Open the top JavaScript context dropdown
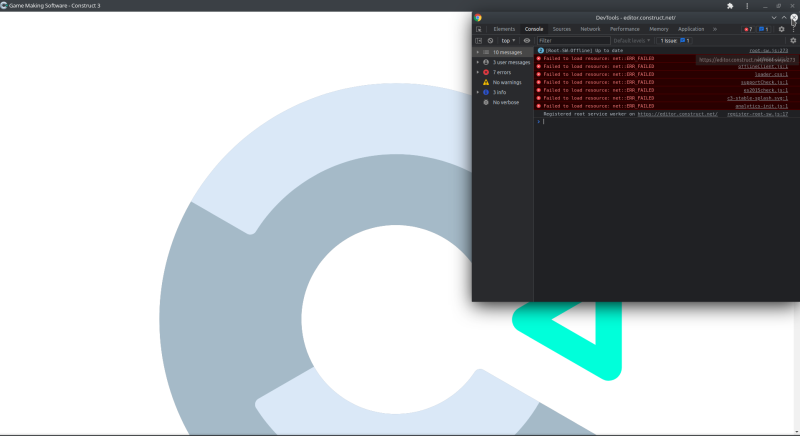Viewport: 800px width, 436px height. pos(508,41)
